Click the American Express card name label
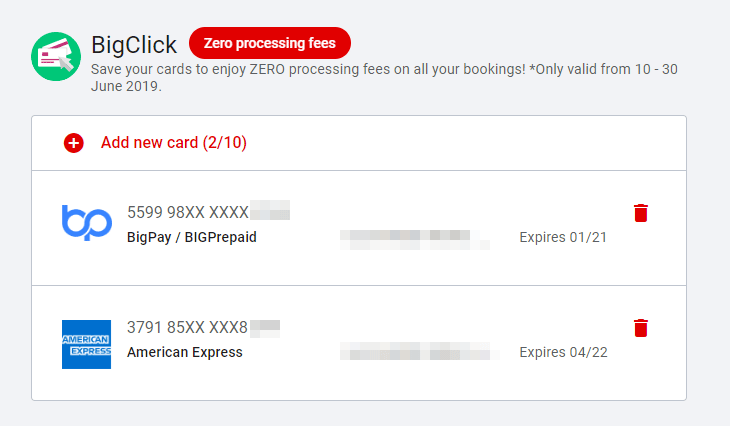Viewport: 730px width, 426px height. pos(185,352)
